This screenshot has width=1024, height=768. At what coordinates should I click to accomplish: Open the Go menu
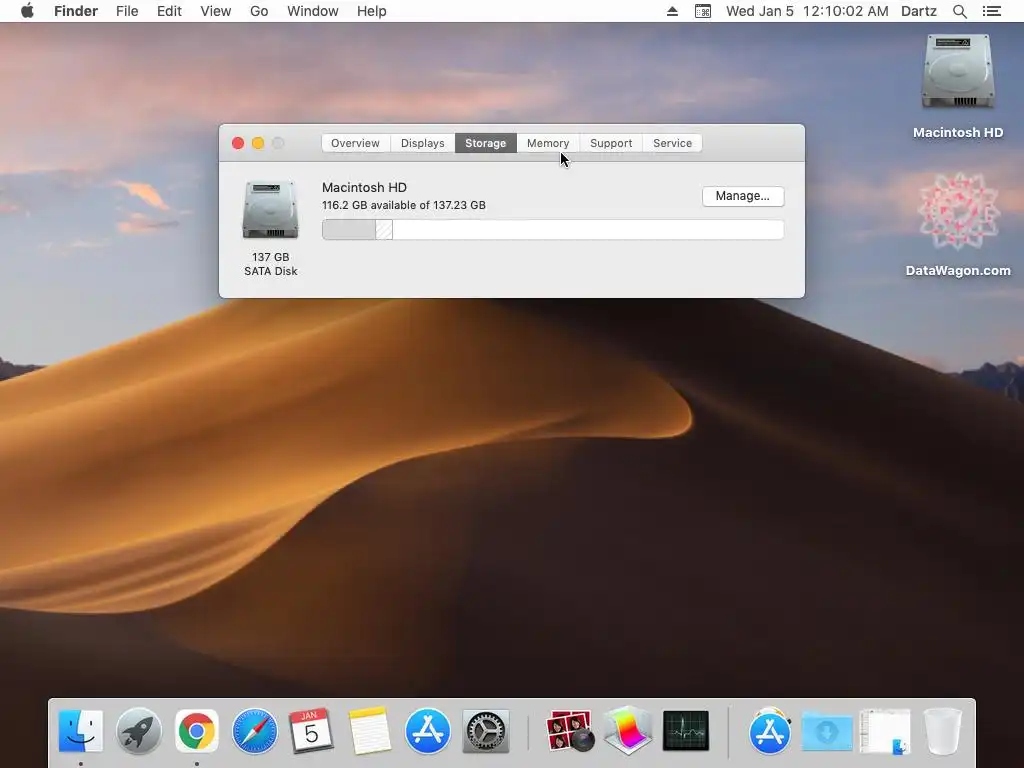pos(259,11)
